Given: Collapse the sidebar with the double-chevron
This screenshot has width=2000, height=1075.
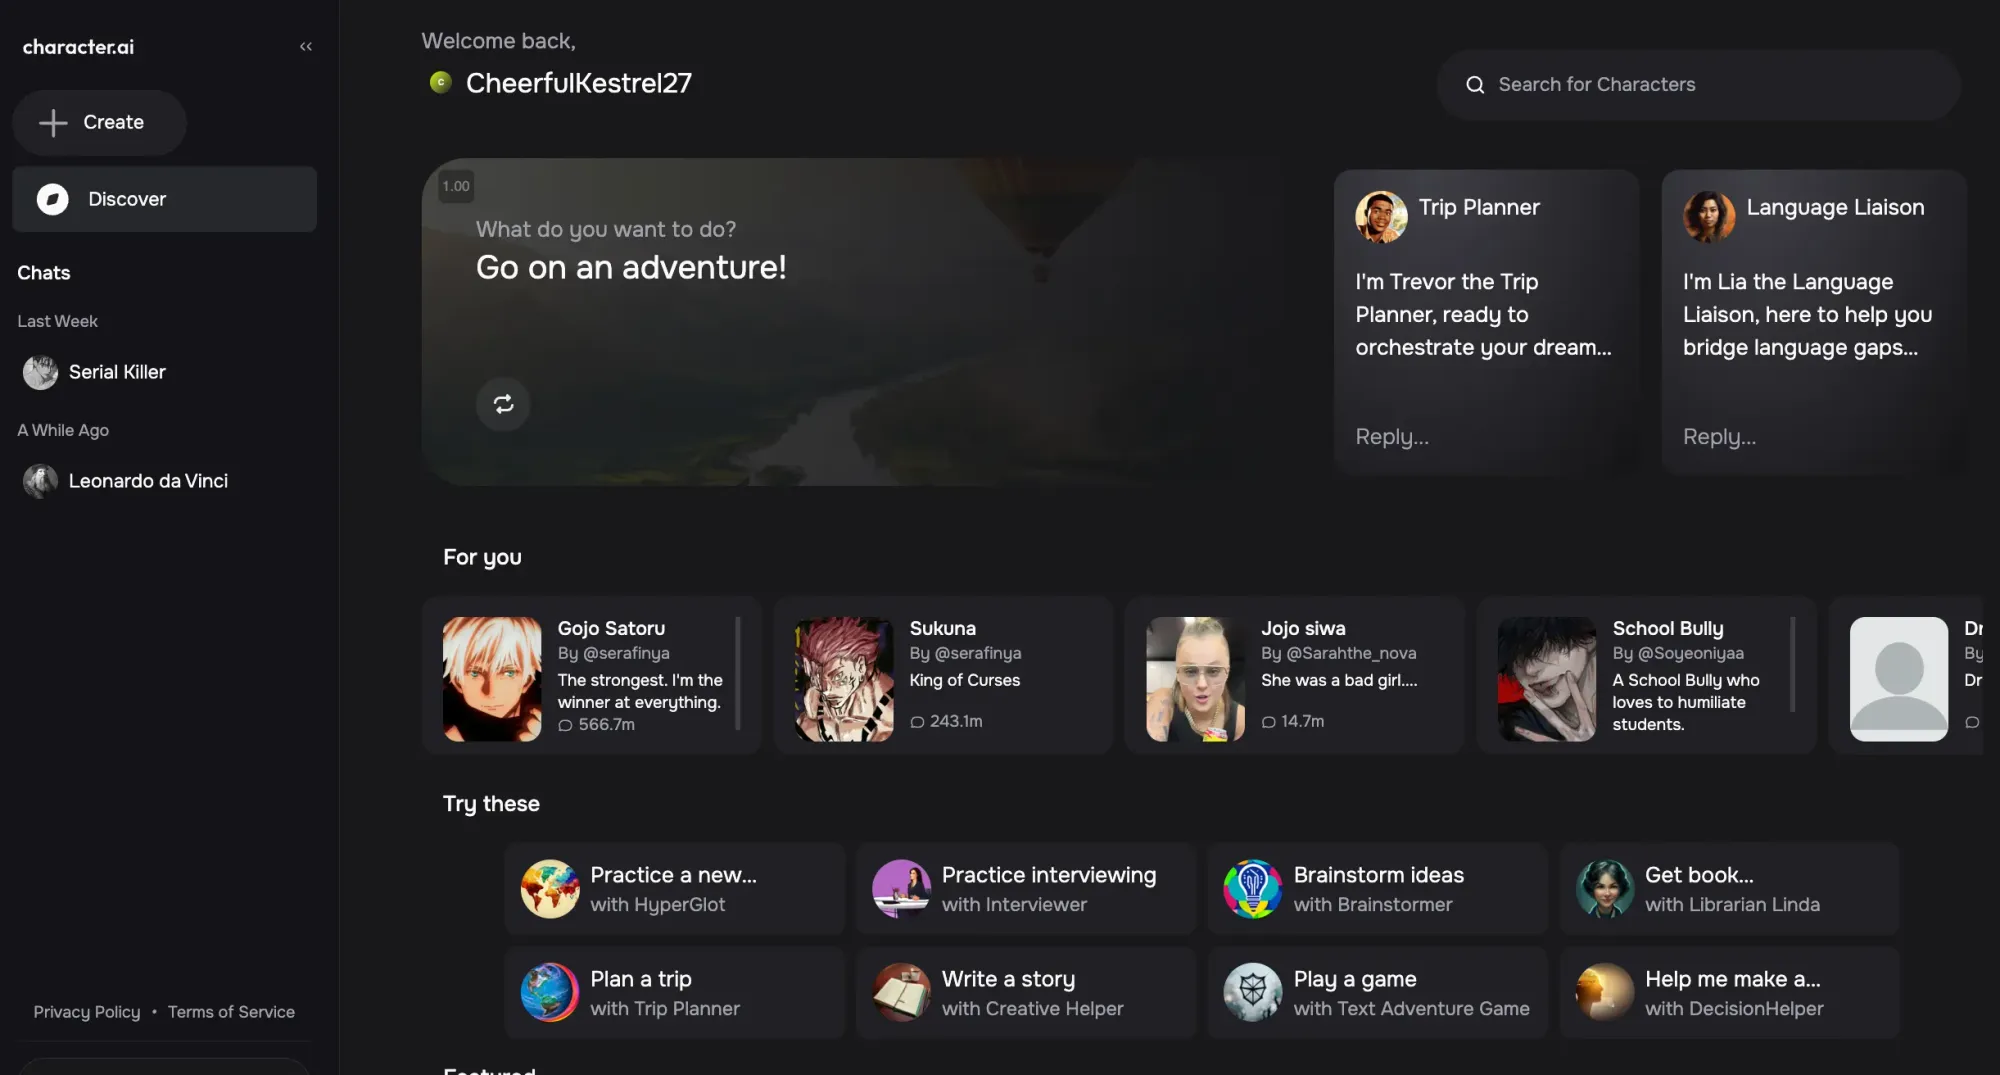Looking at the screenshot, I should 306,46.
